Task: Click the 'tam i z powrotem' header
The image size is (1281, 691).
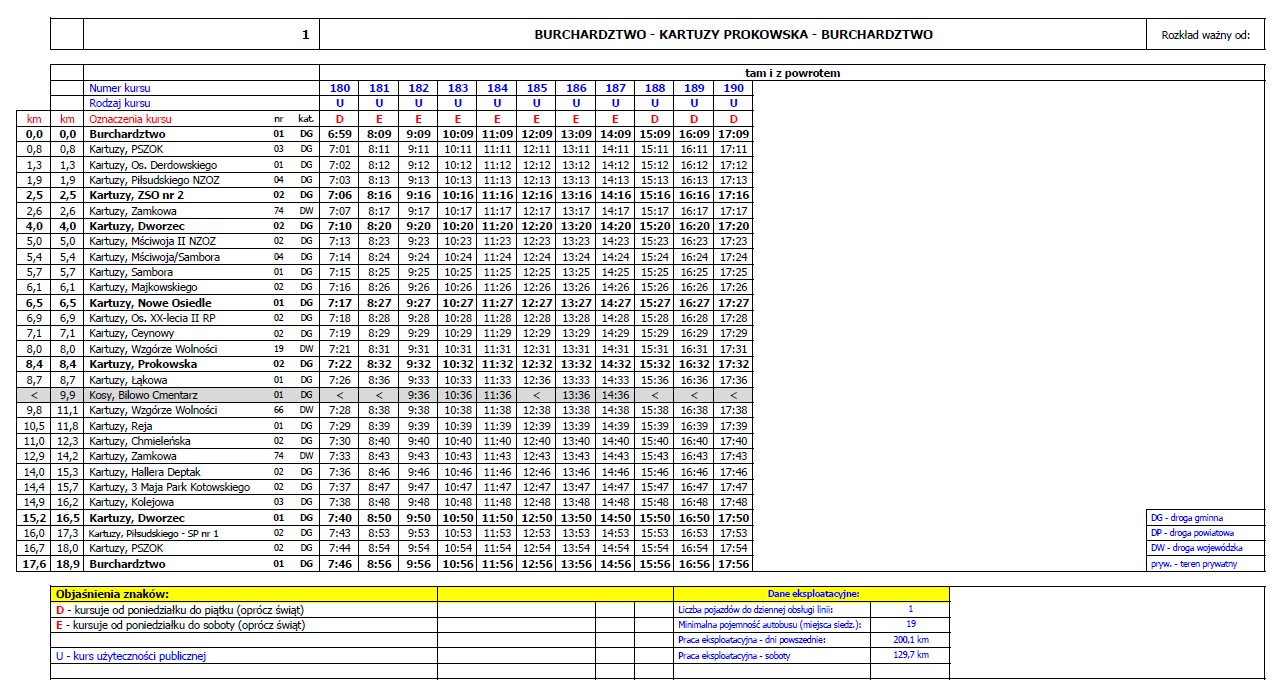Action: coord(792,73)
